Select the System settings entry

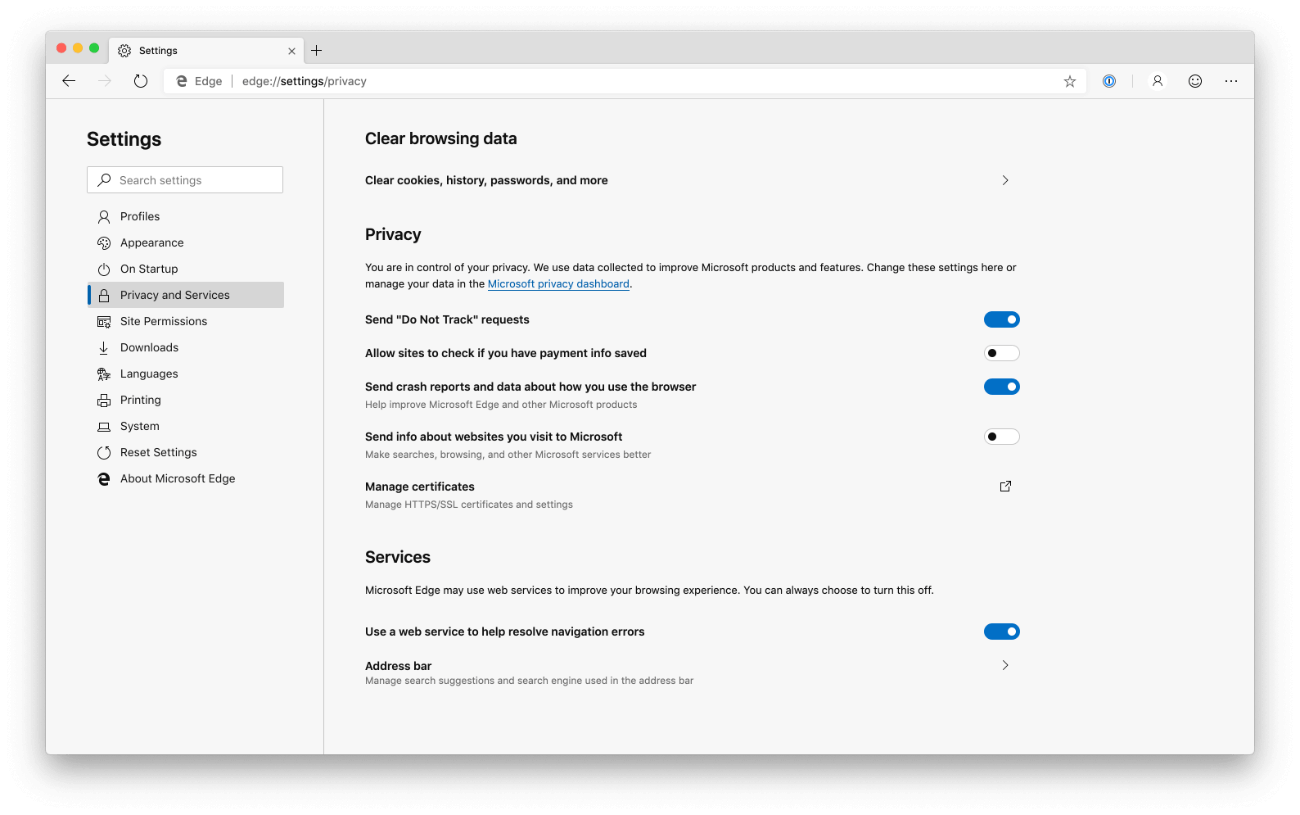[139, 426]
